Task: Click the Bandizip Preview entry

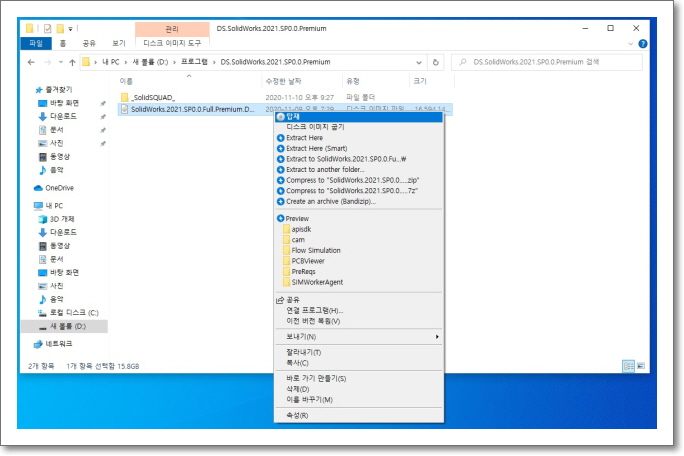Action: pyautogui.click(x=359, y=218)
